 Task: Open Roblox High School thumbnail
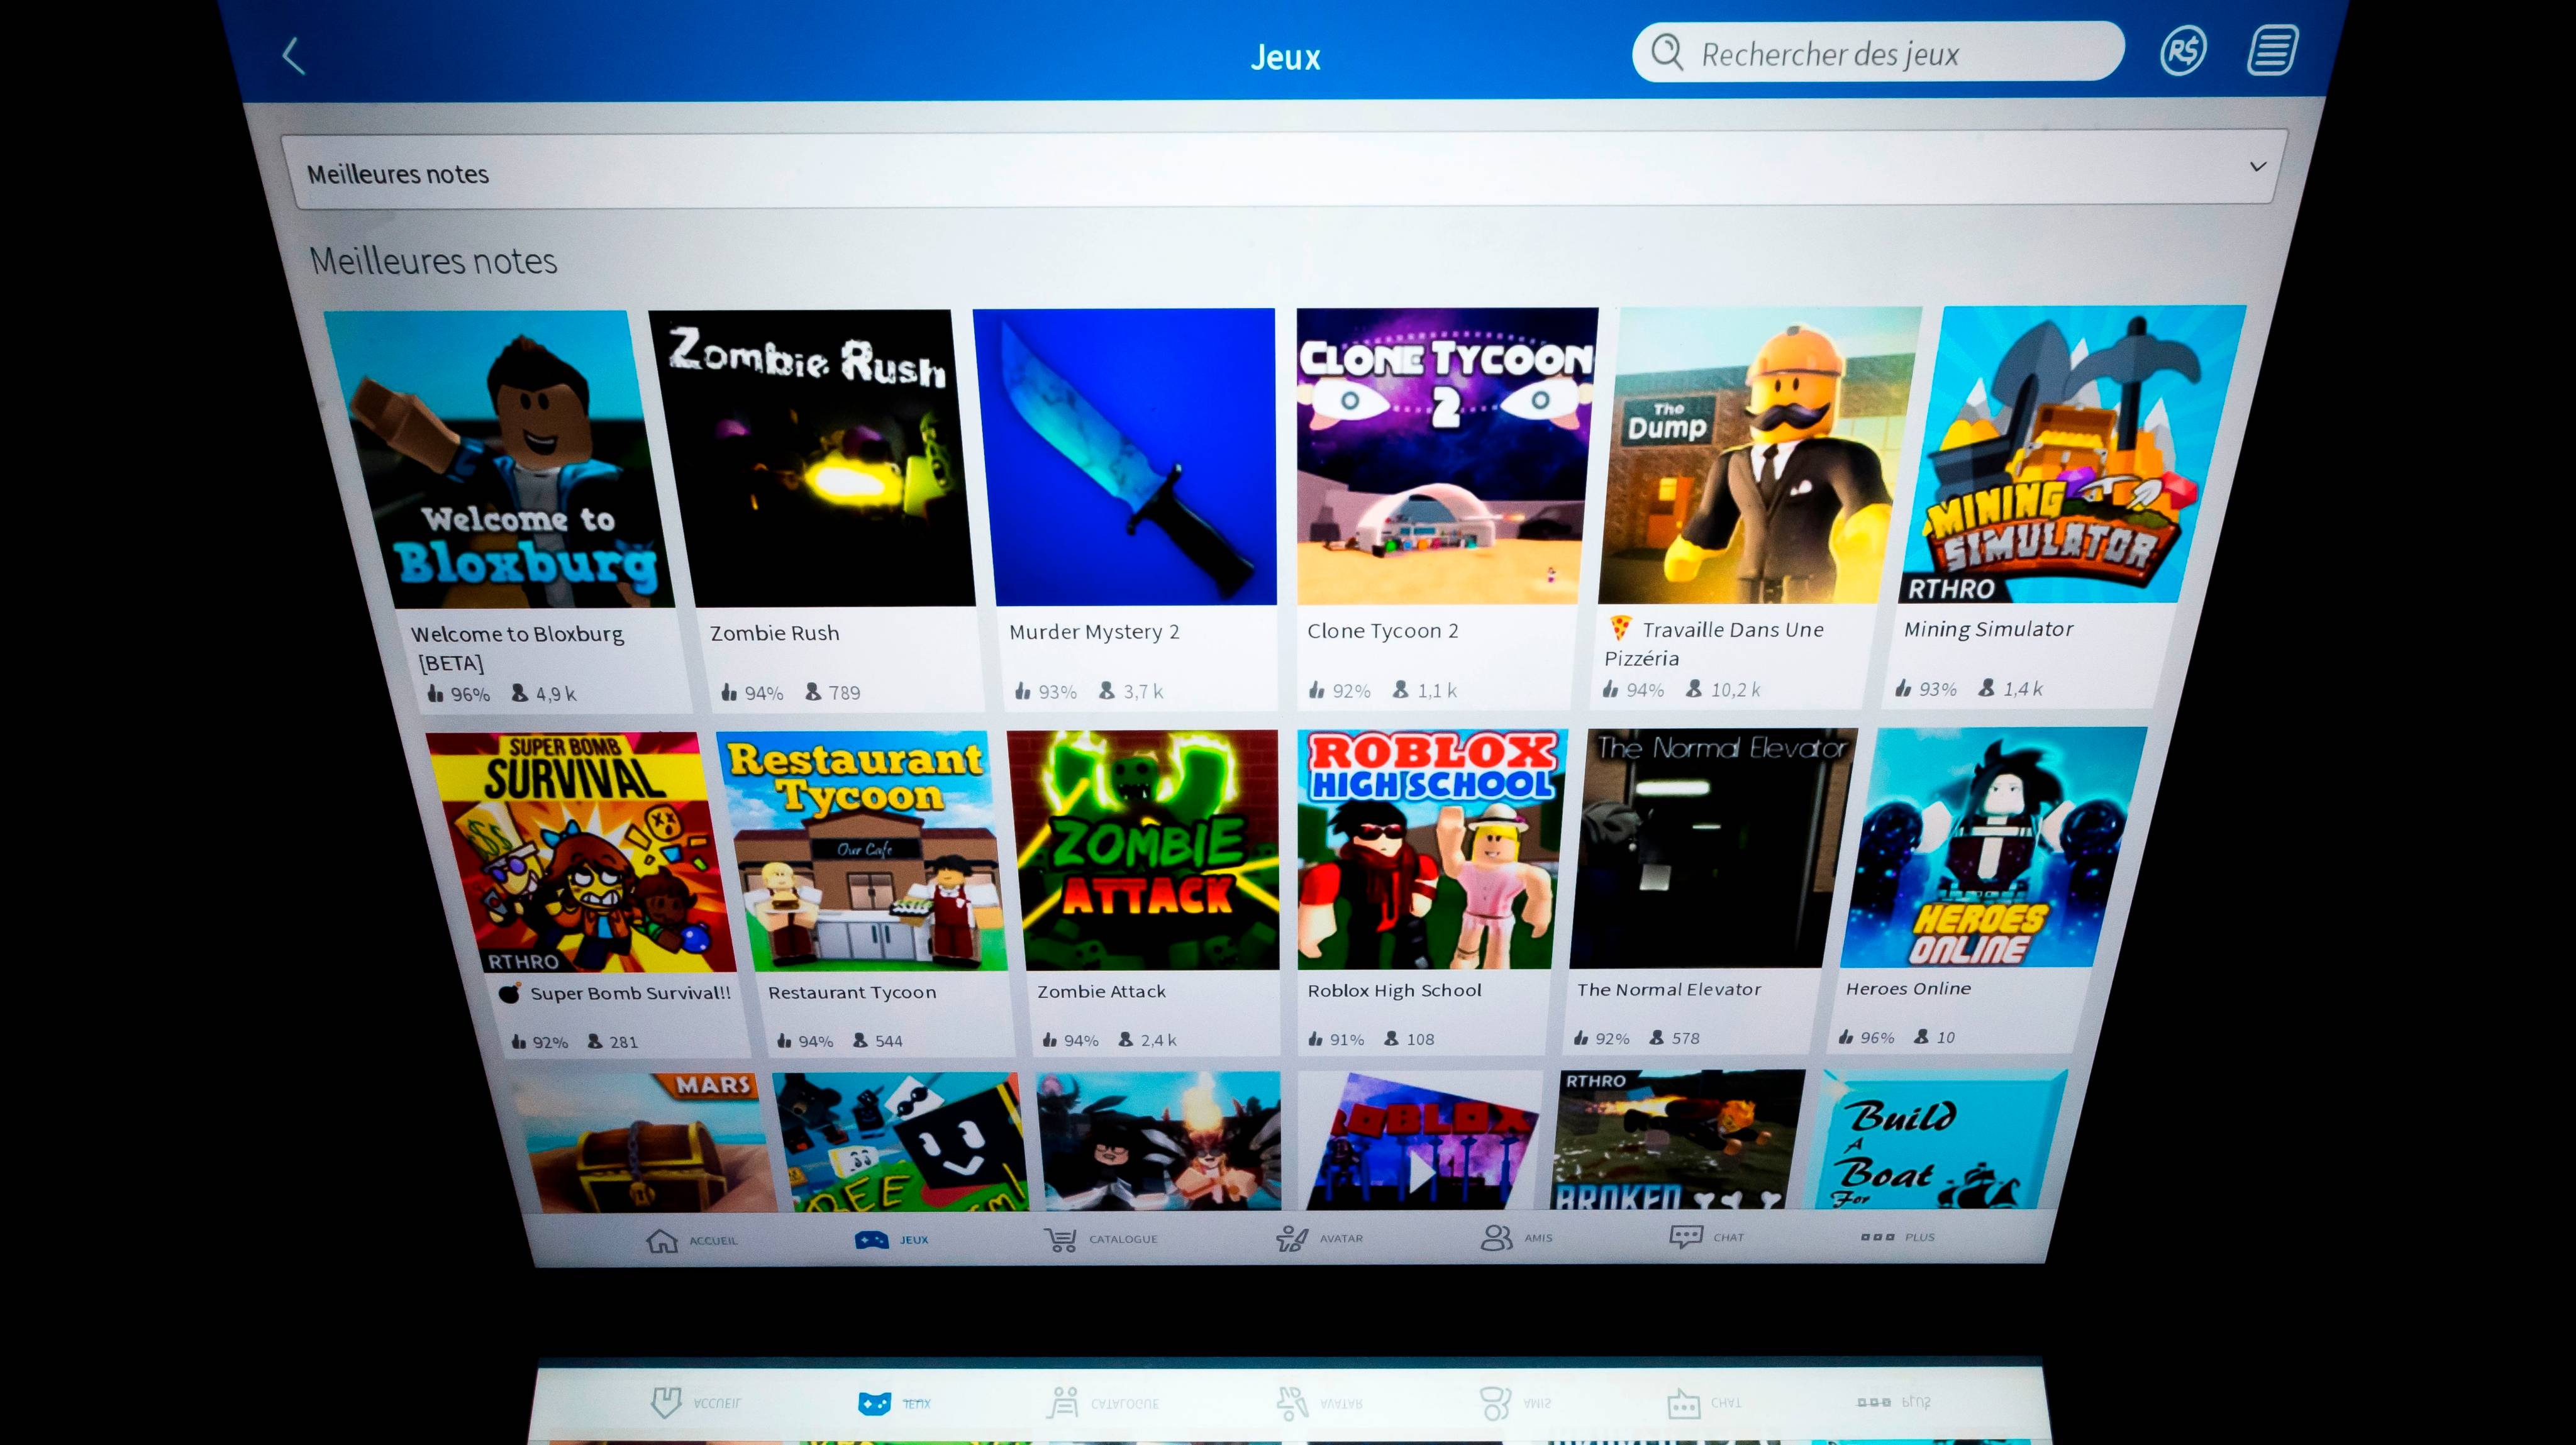tap(1432, 849)
